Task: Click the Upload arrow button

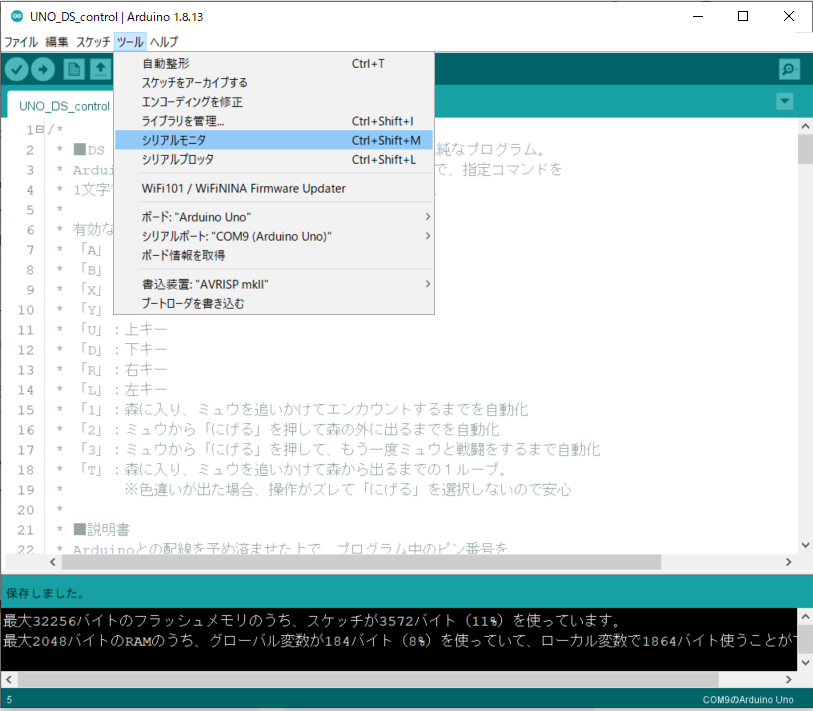Action: pos(43,69)
